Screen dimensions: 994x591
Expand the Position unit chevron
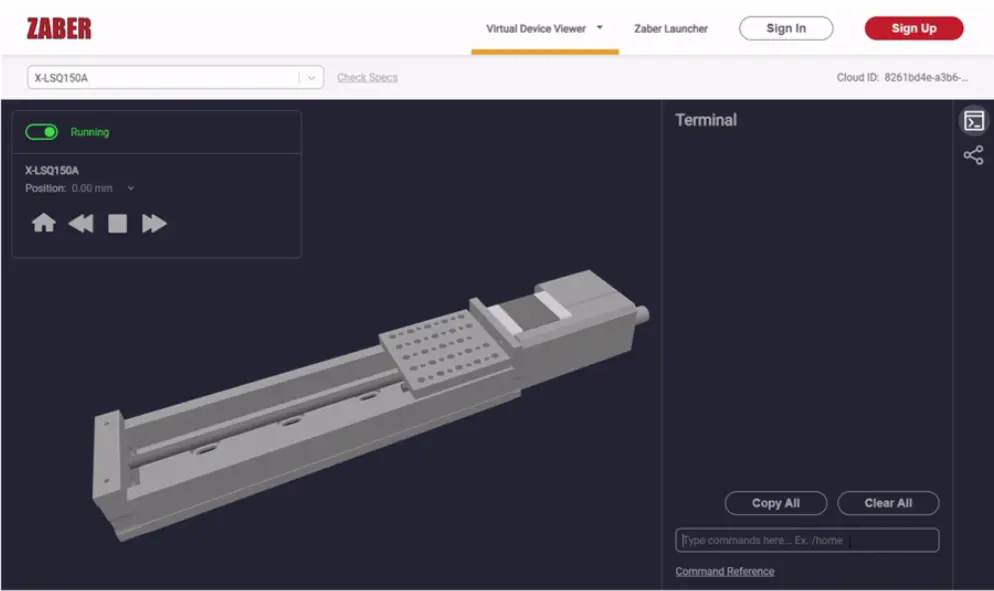click(x=131, y=188)
